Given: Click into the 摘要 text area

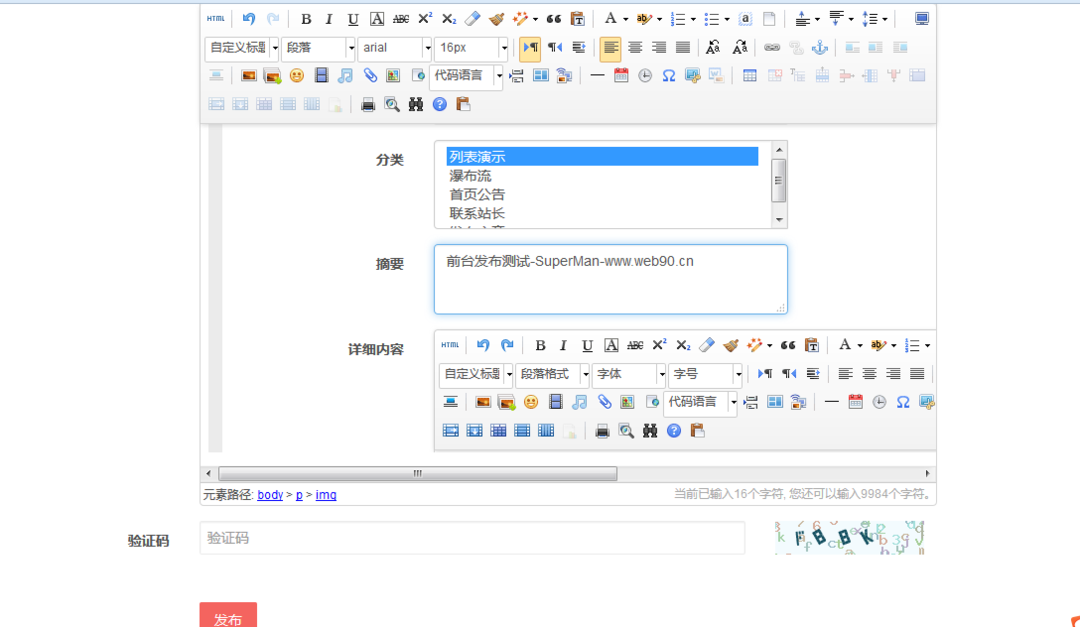Looking at the screenshot, I should 610,279.
